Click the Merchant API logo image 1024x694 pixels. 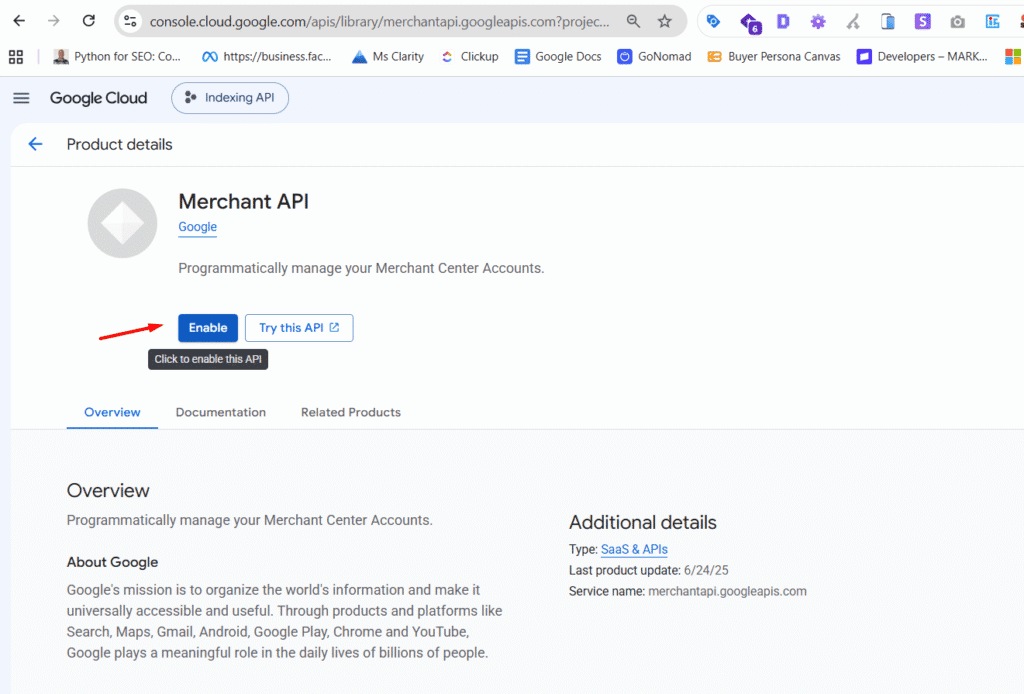[x=123, y=223]
